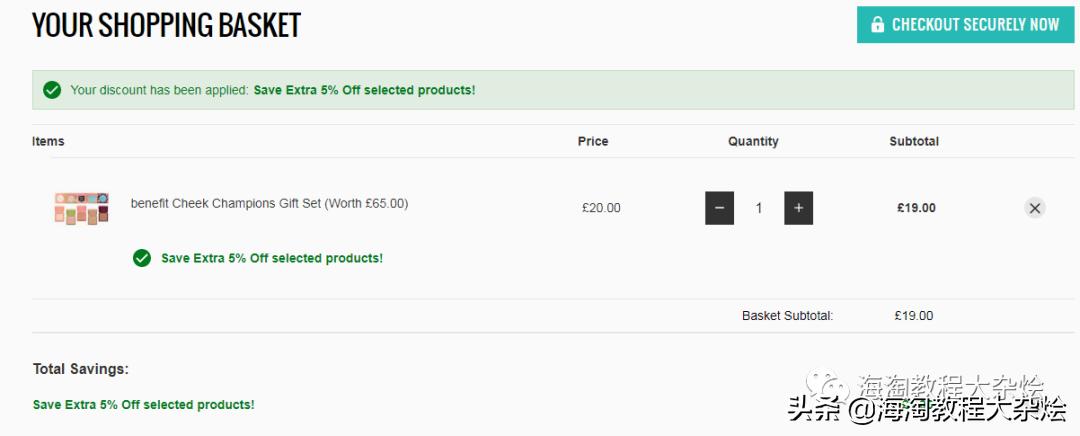Open the benefit Cheek Champions product thumbnail
1080x436 pixels.
tap(81, 208)
